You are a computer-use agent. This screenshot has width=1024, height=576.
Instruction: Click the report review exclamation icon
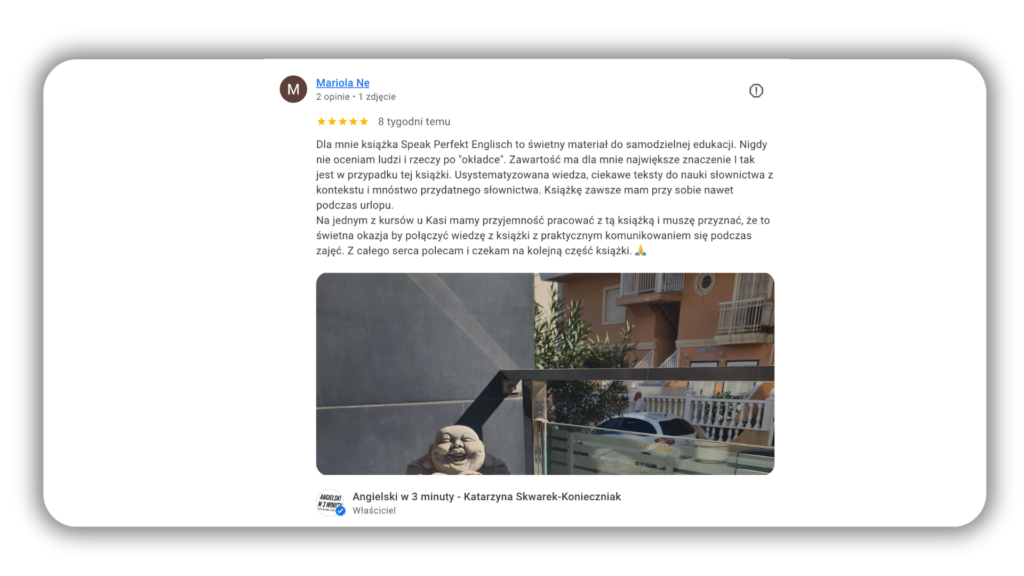(x=756, y=91)
